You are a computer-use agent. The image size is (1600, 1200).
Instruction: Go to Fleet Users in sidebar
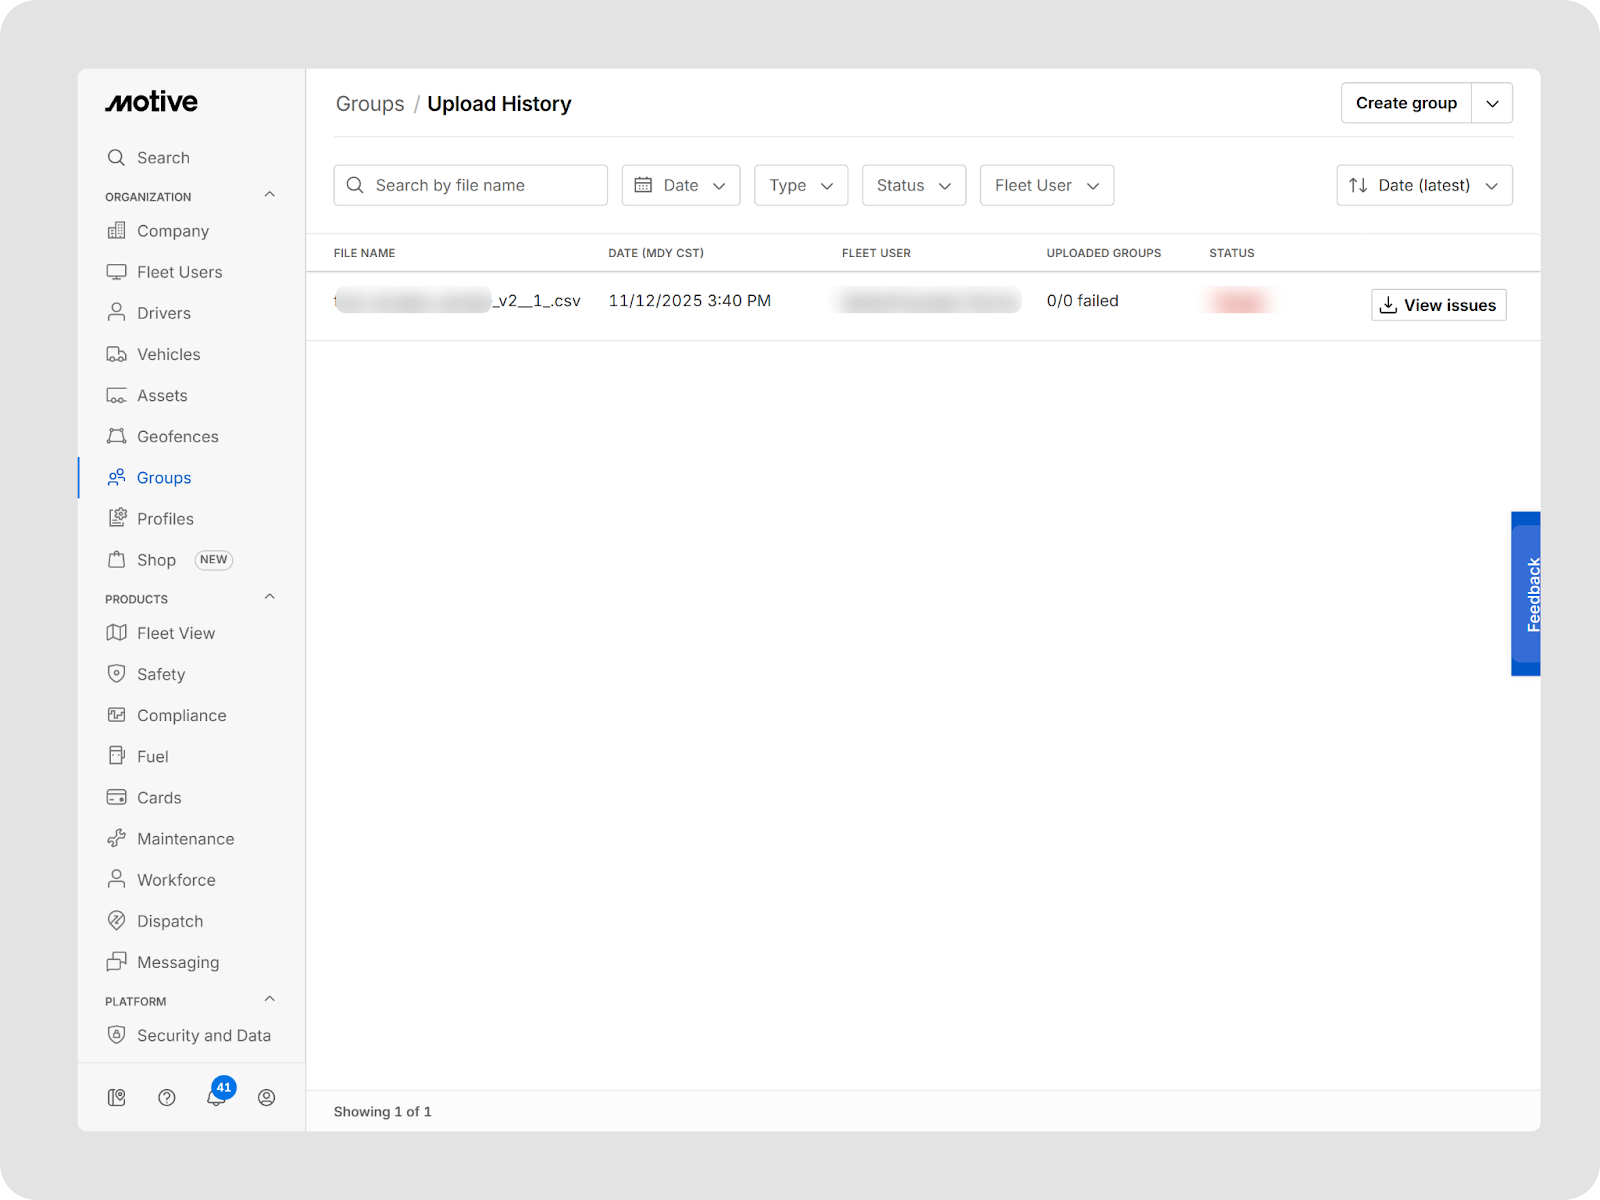(x=179, y=272)
